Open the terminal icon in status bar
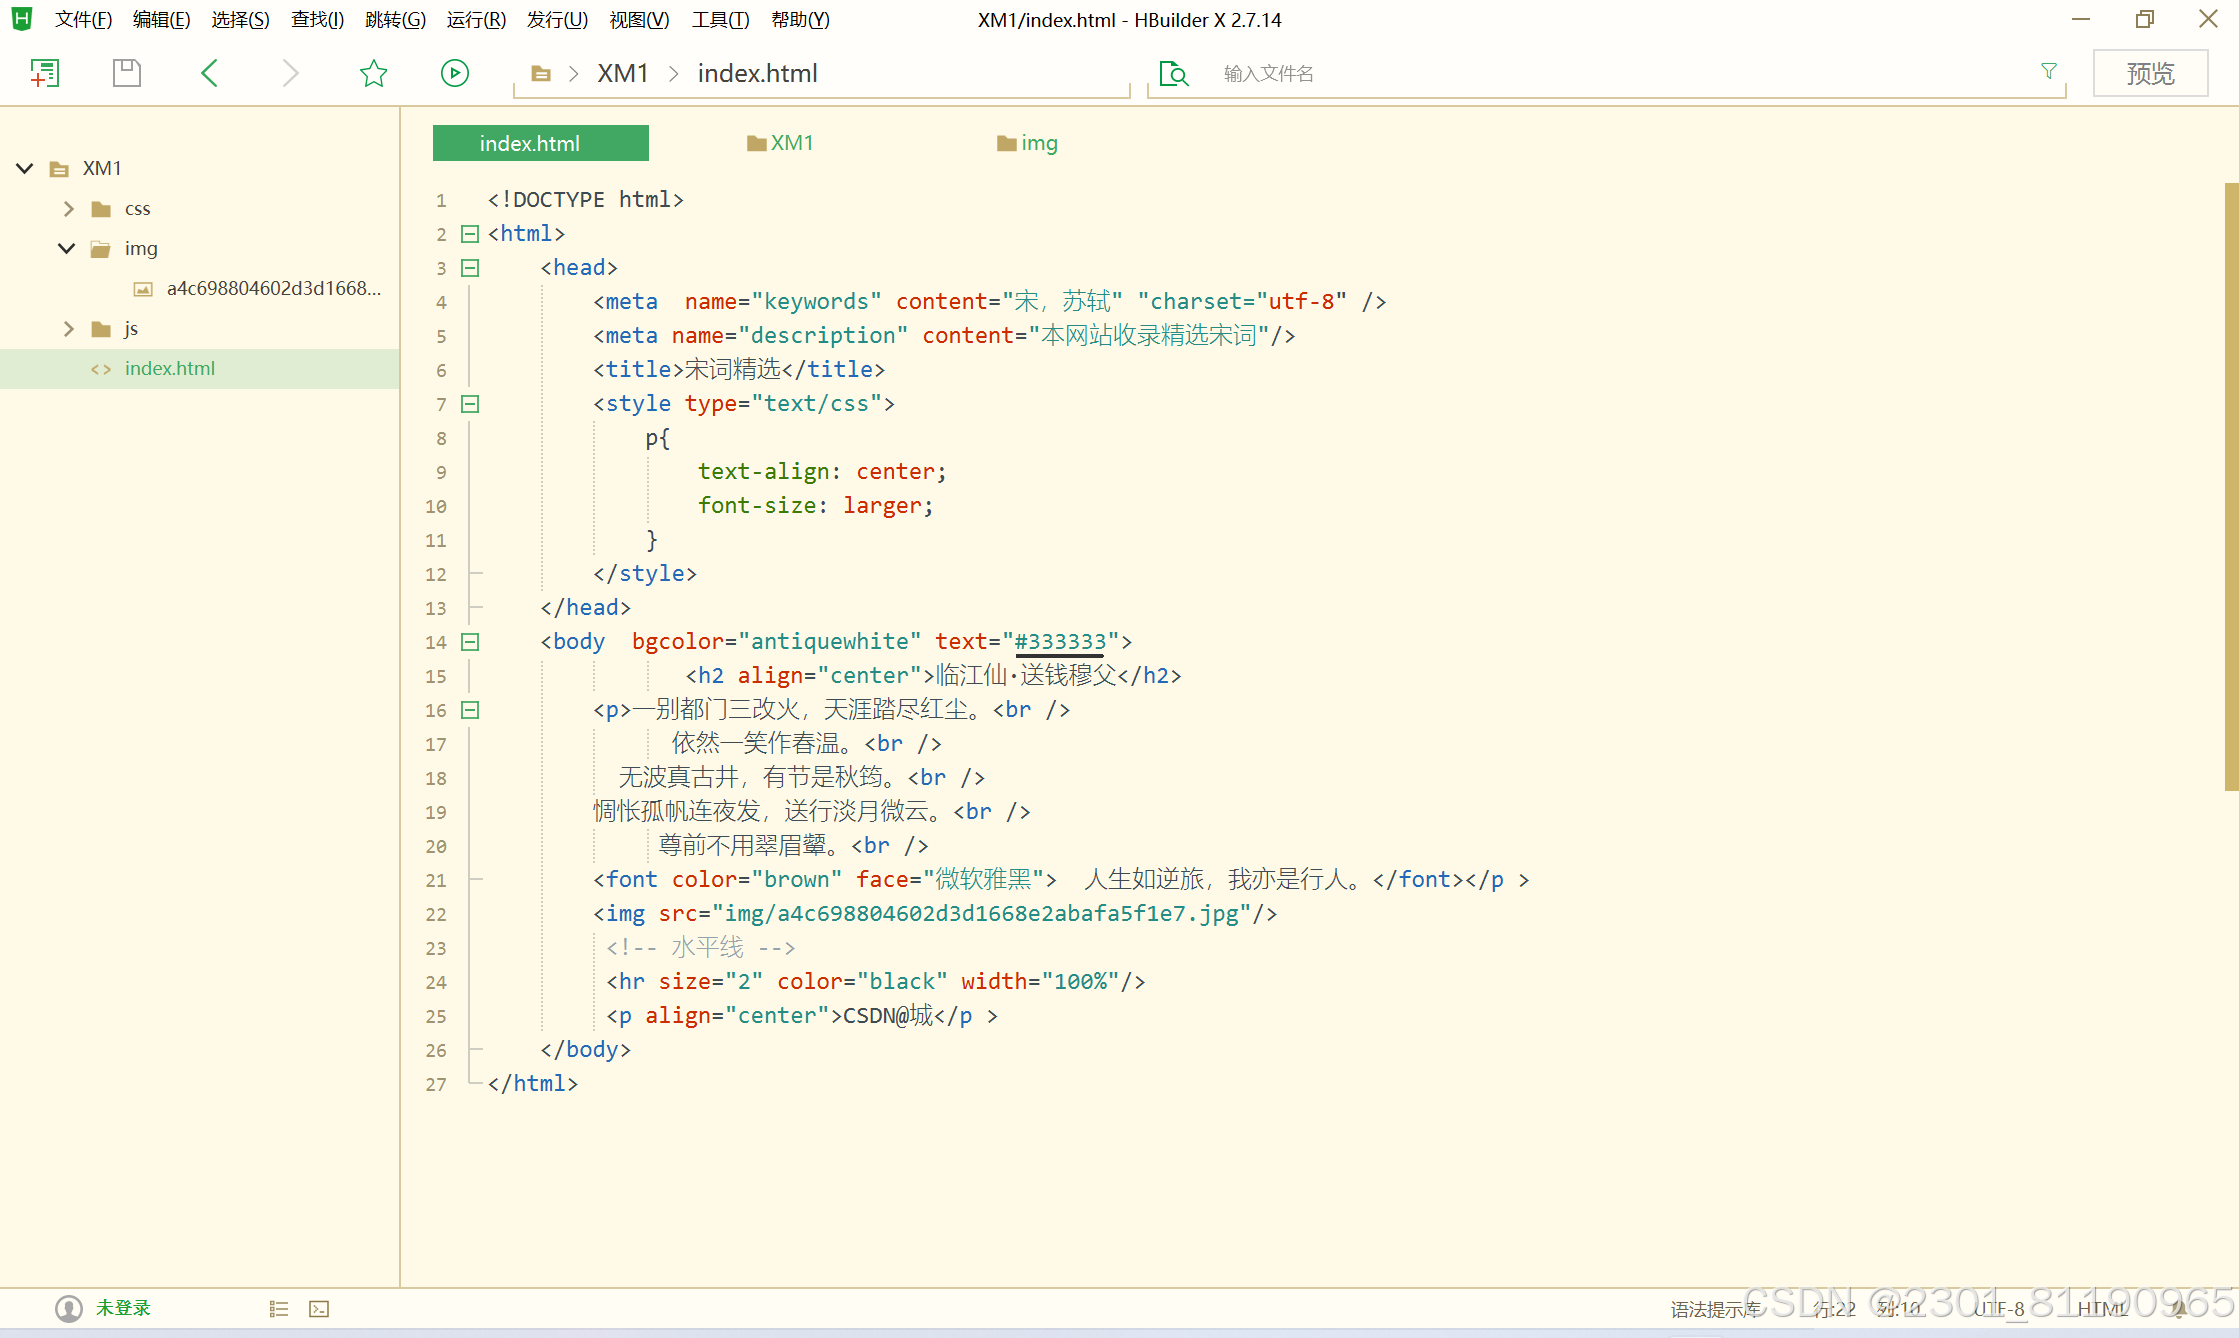The image size is (2239, 1338). (x=319, y=1309)
